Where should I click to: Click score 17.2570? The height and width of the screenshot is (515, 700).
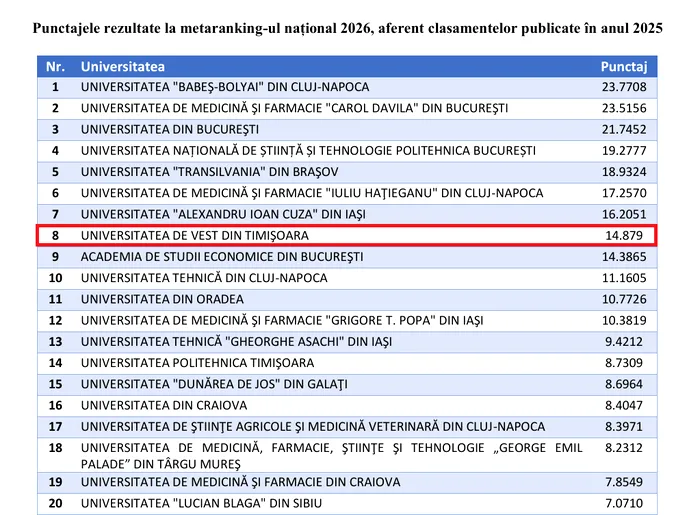click(x=624, y=193)
